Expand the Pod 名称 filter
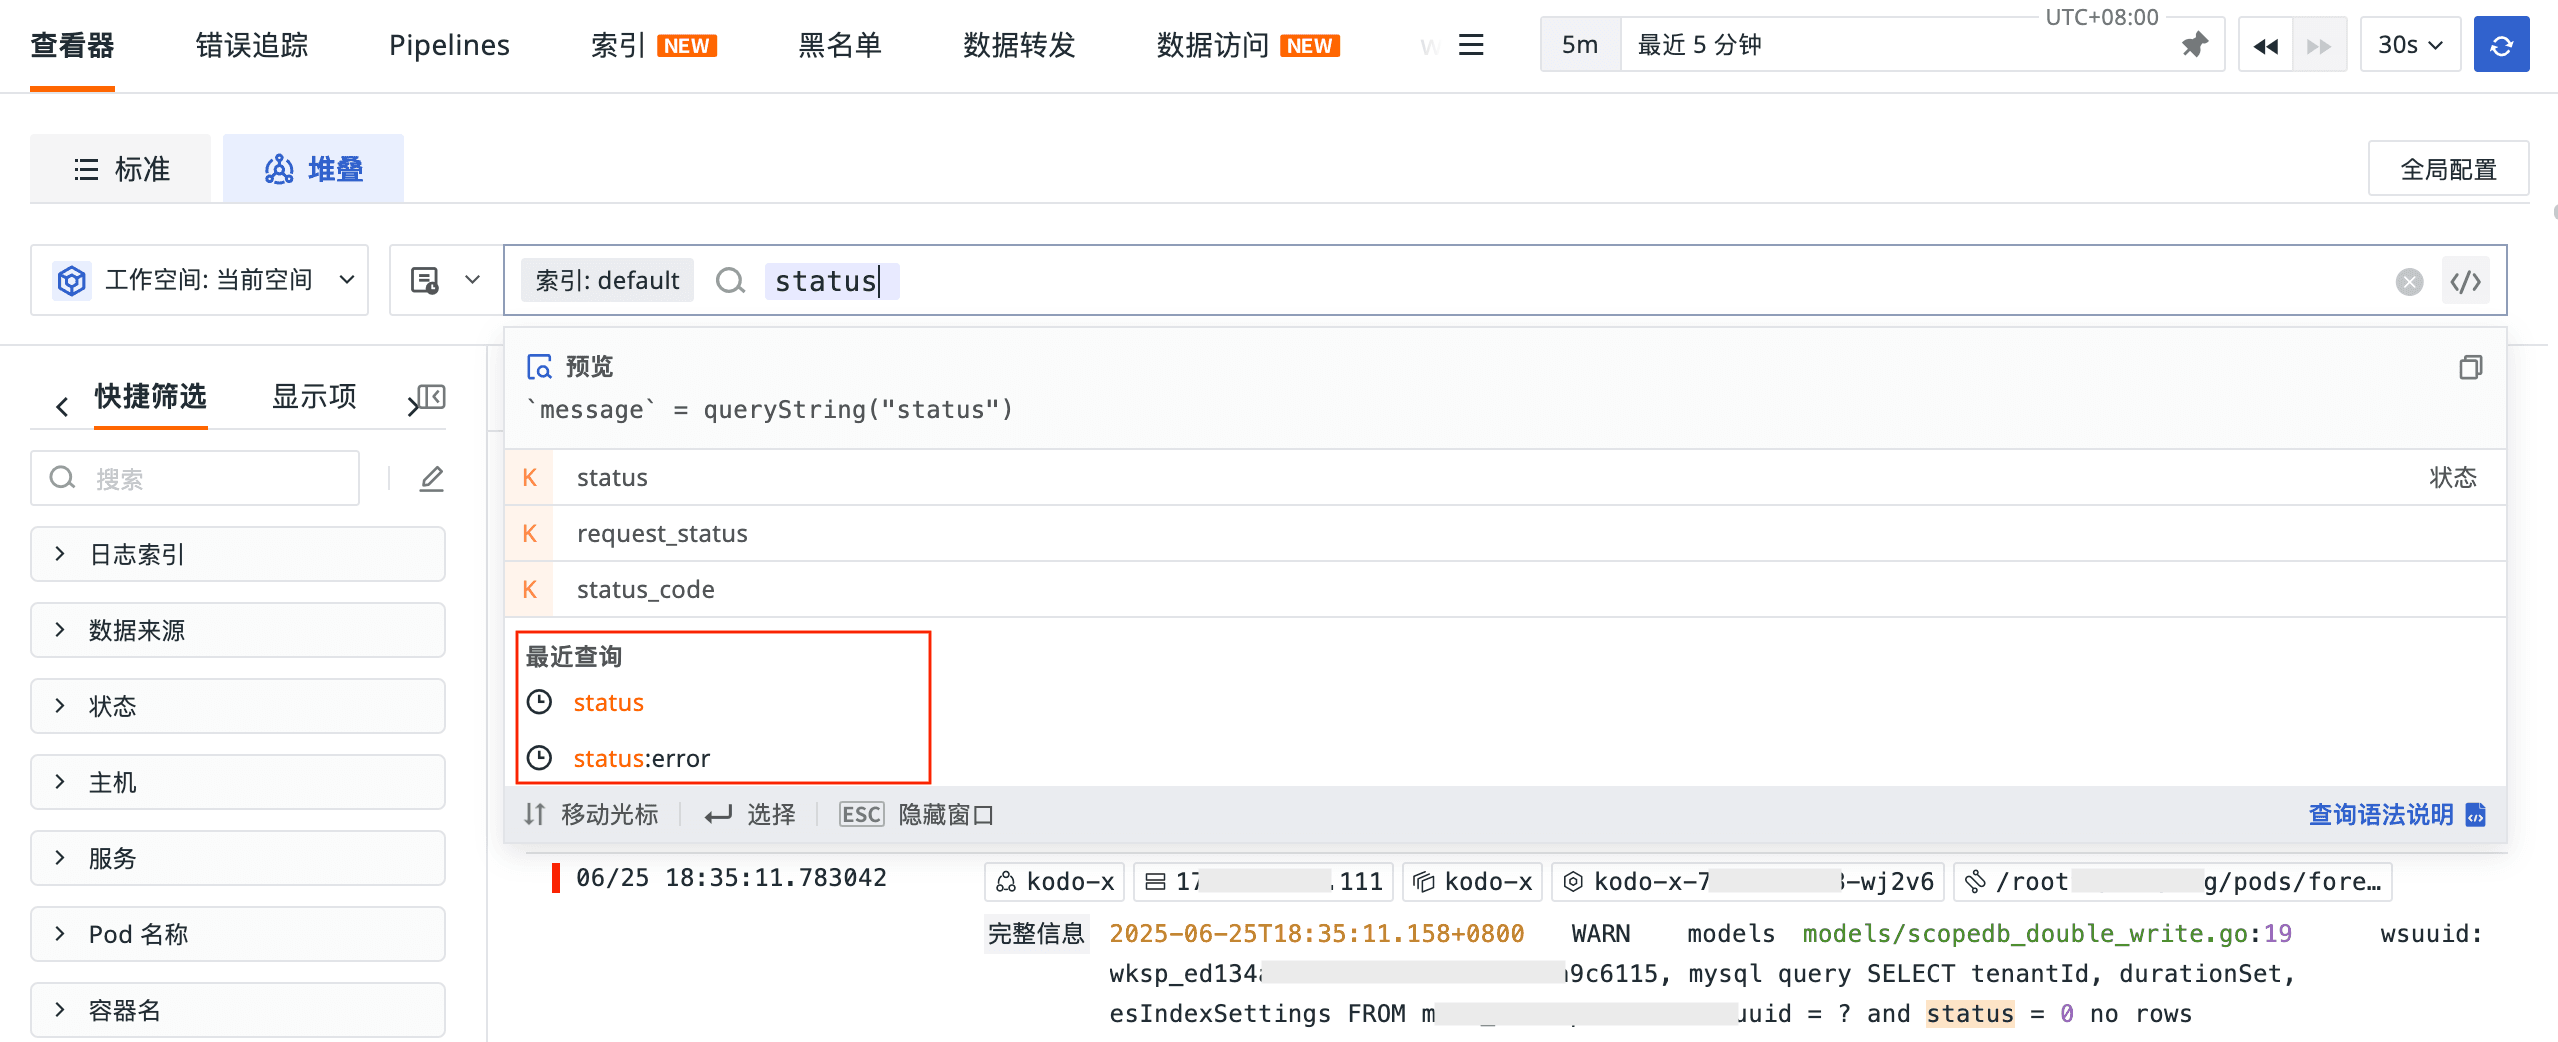The height and width of the screenshot is (1042, 2558). pos(238,934)
